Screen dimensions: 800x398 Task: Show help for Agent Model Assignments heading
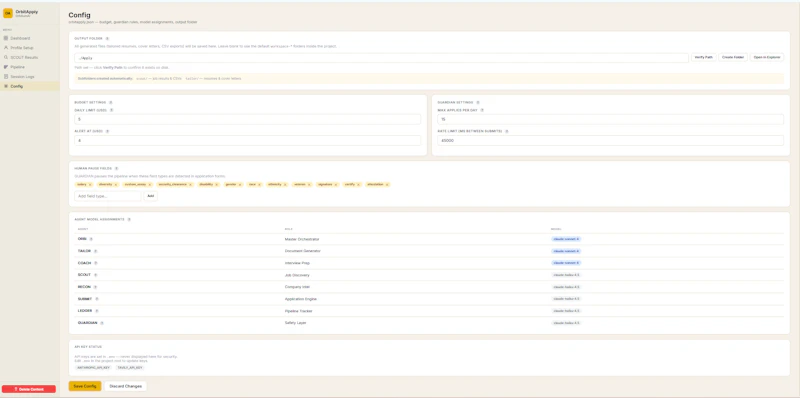[x=129, y=219]
